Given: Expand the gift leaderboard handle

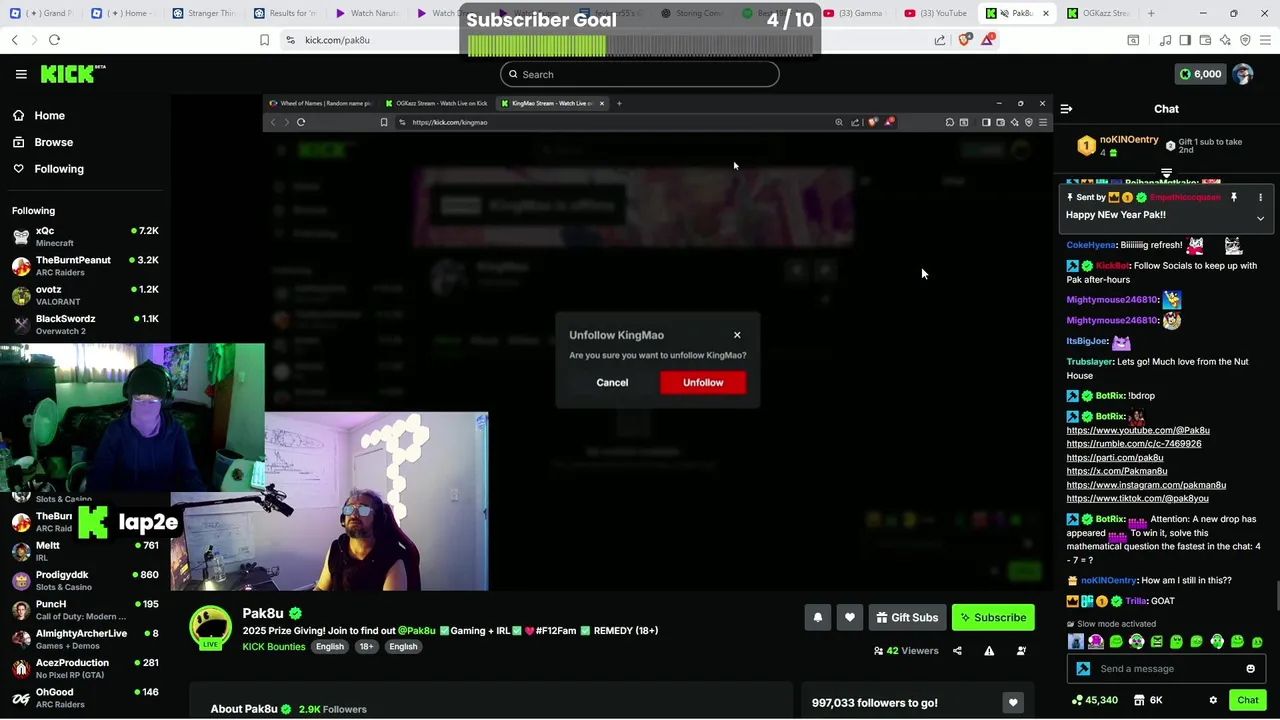Looking at the screenshot, I should pos(1166,174).
